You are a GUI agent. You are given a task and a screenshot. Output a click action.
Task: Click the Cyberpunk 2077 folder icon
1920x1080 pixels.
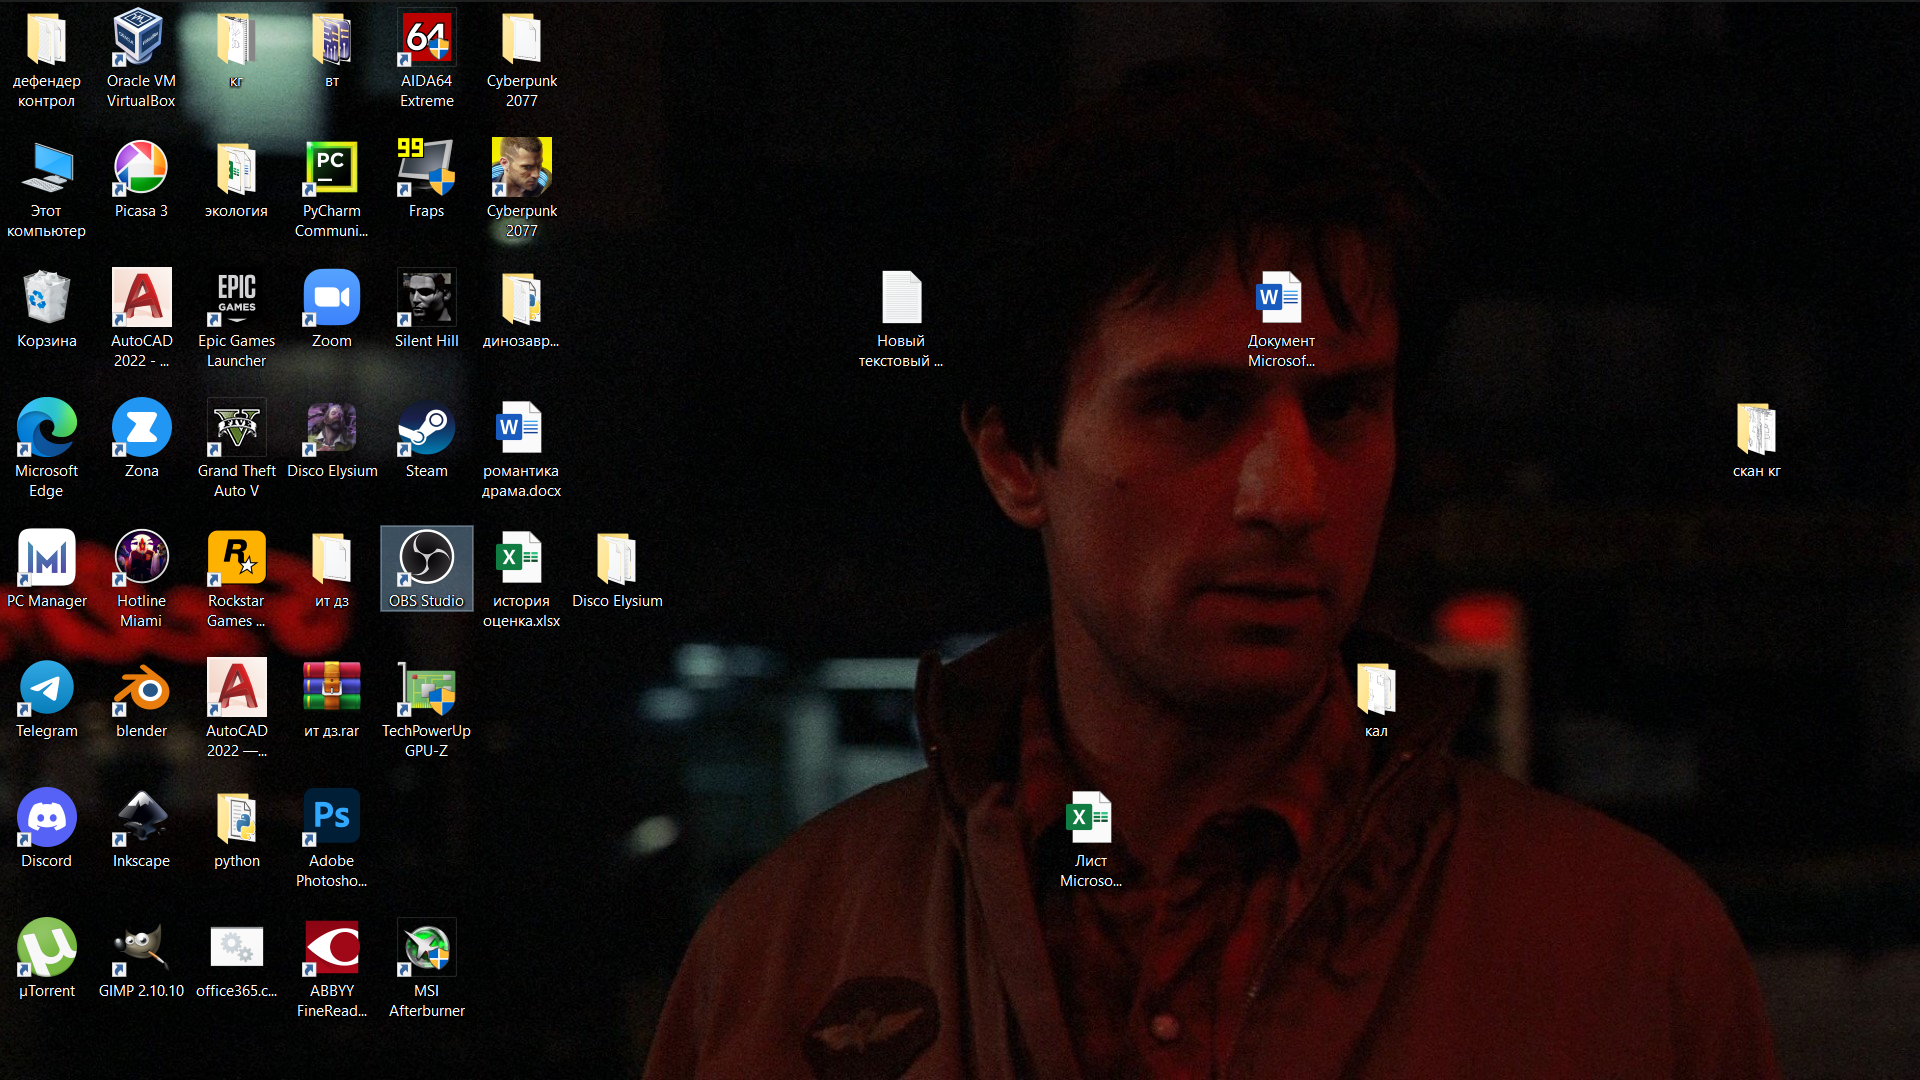point(521,58)
